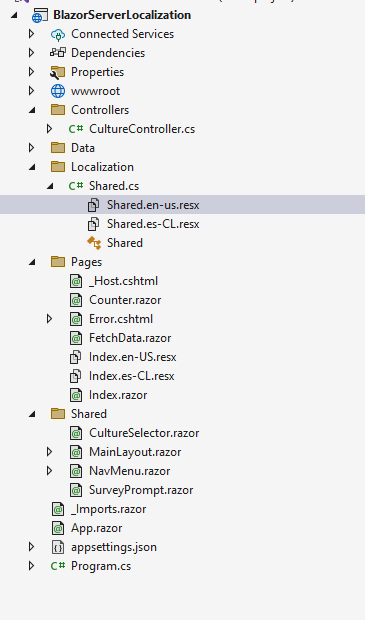Image resolution: width=365 pixels, height=620 pixels.
Task: Click the resx icon of Index.es-CL.resx
Action: [76, 376]
